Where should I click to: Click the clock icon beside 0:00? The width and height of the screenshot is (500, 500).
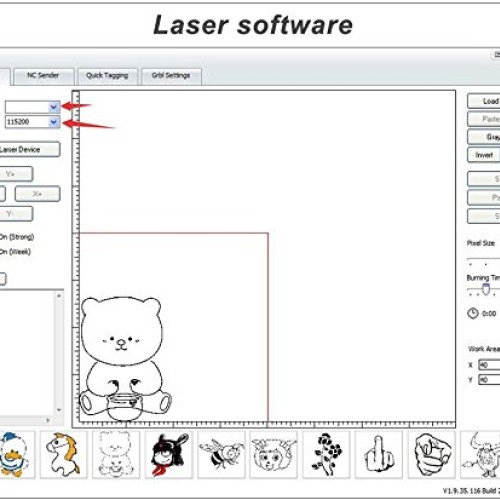point(472,313)
